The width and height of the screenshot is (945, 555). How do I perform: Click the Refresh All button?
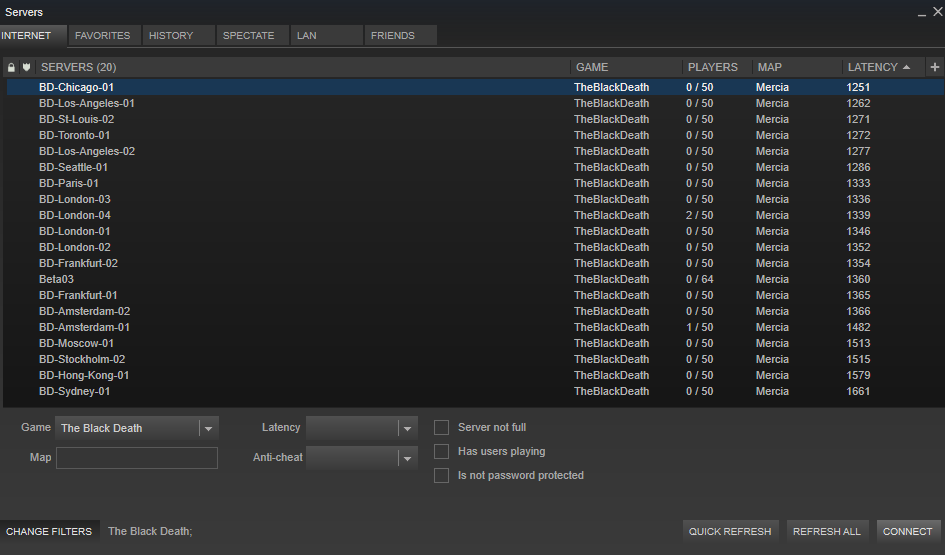click(x=826, y=532)
